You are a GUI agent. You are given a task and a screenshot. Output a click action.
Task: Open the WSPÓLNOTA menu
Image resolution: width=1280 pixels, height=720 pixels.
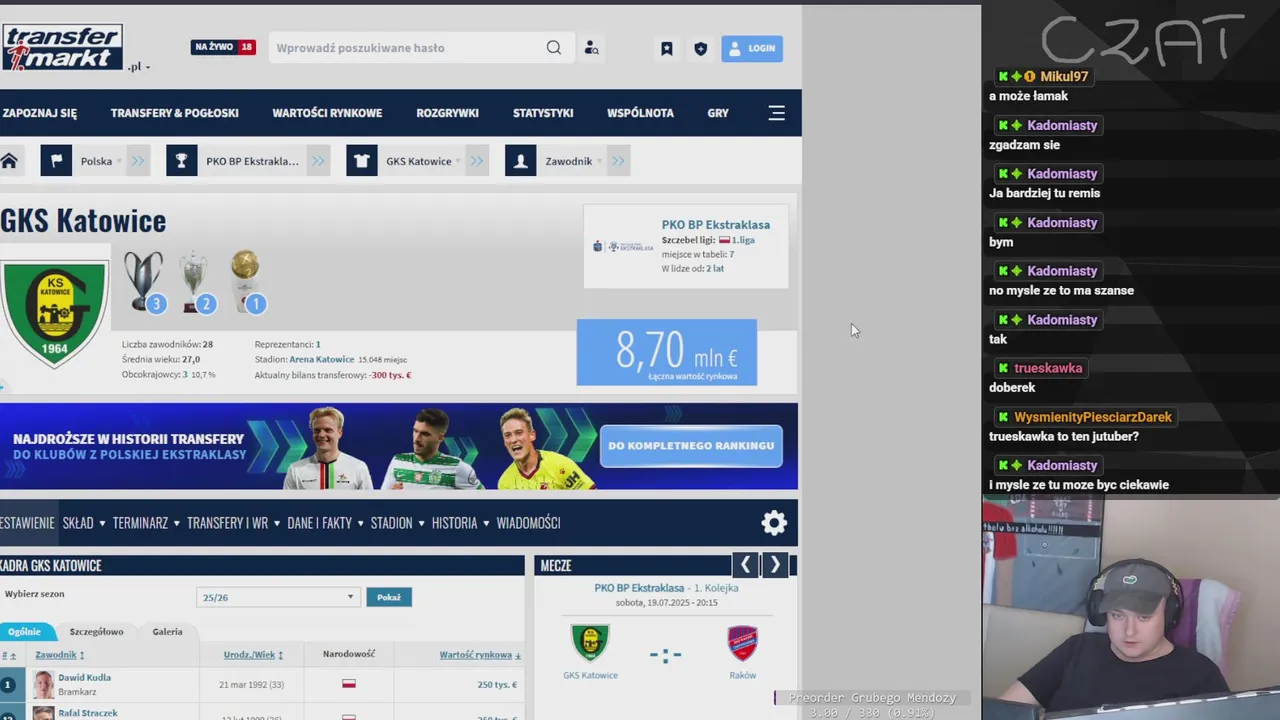(x=640, y=113)
